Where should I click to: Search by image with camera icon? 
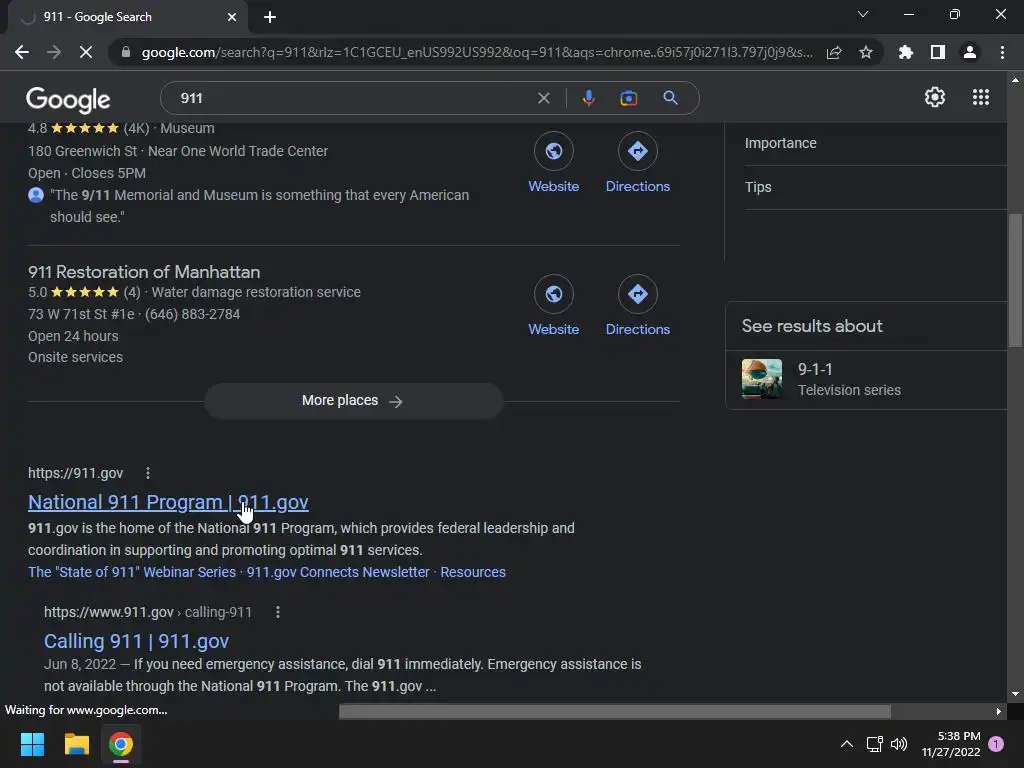[628, 98]
